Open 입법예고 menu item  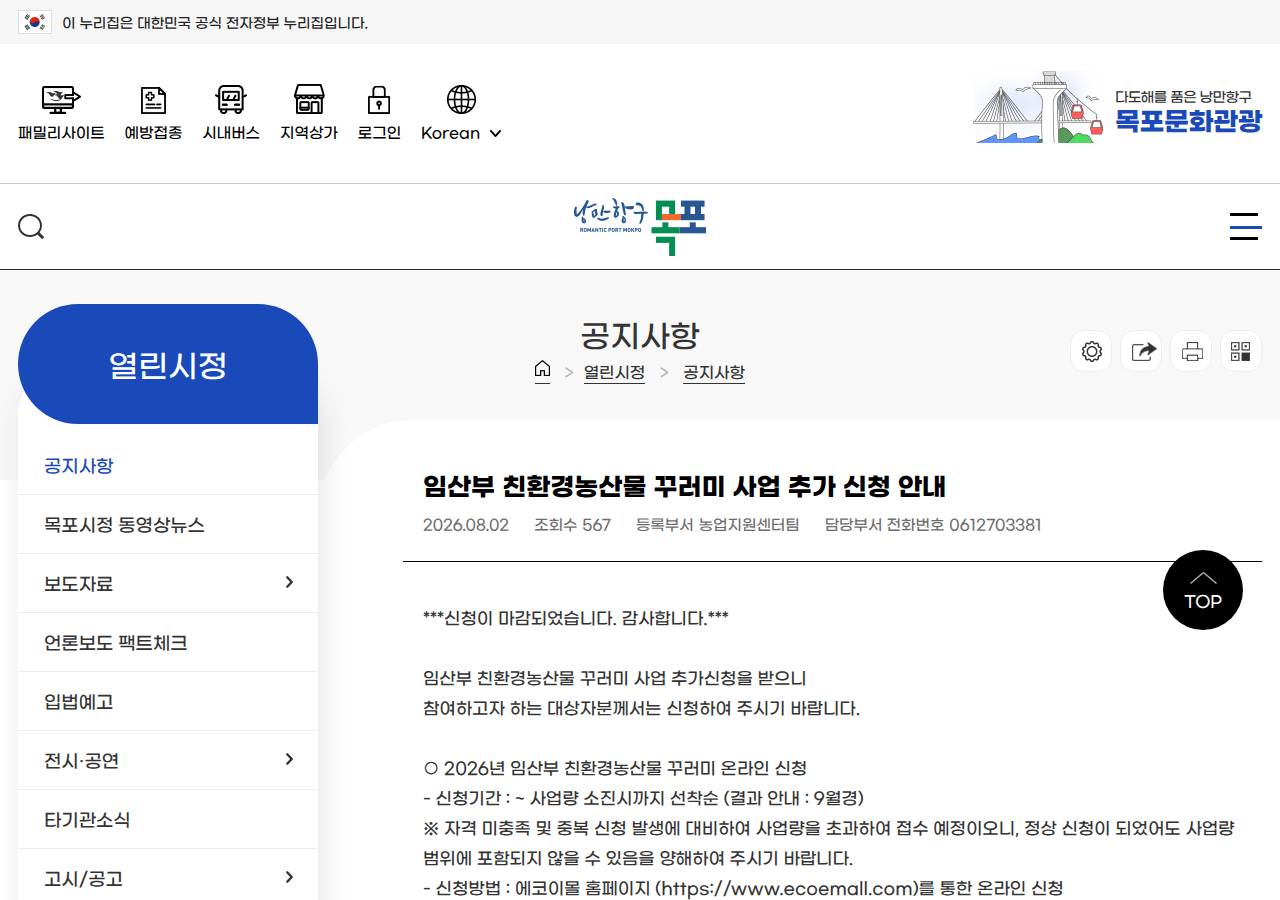(x=168, y=702)
